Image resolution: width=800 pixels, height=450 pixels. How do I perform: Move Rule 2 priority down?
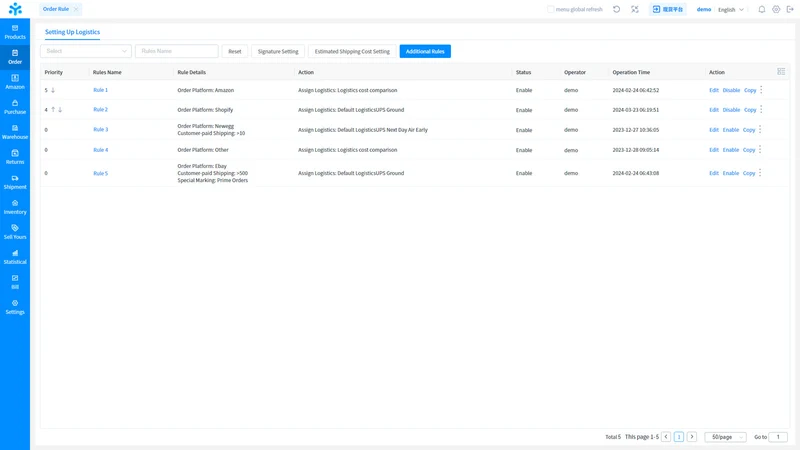(x=60, y=110)
